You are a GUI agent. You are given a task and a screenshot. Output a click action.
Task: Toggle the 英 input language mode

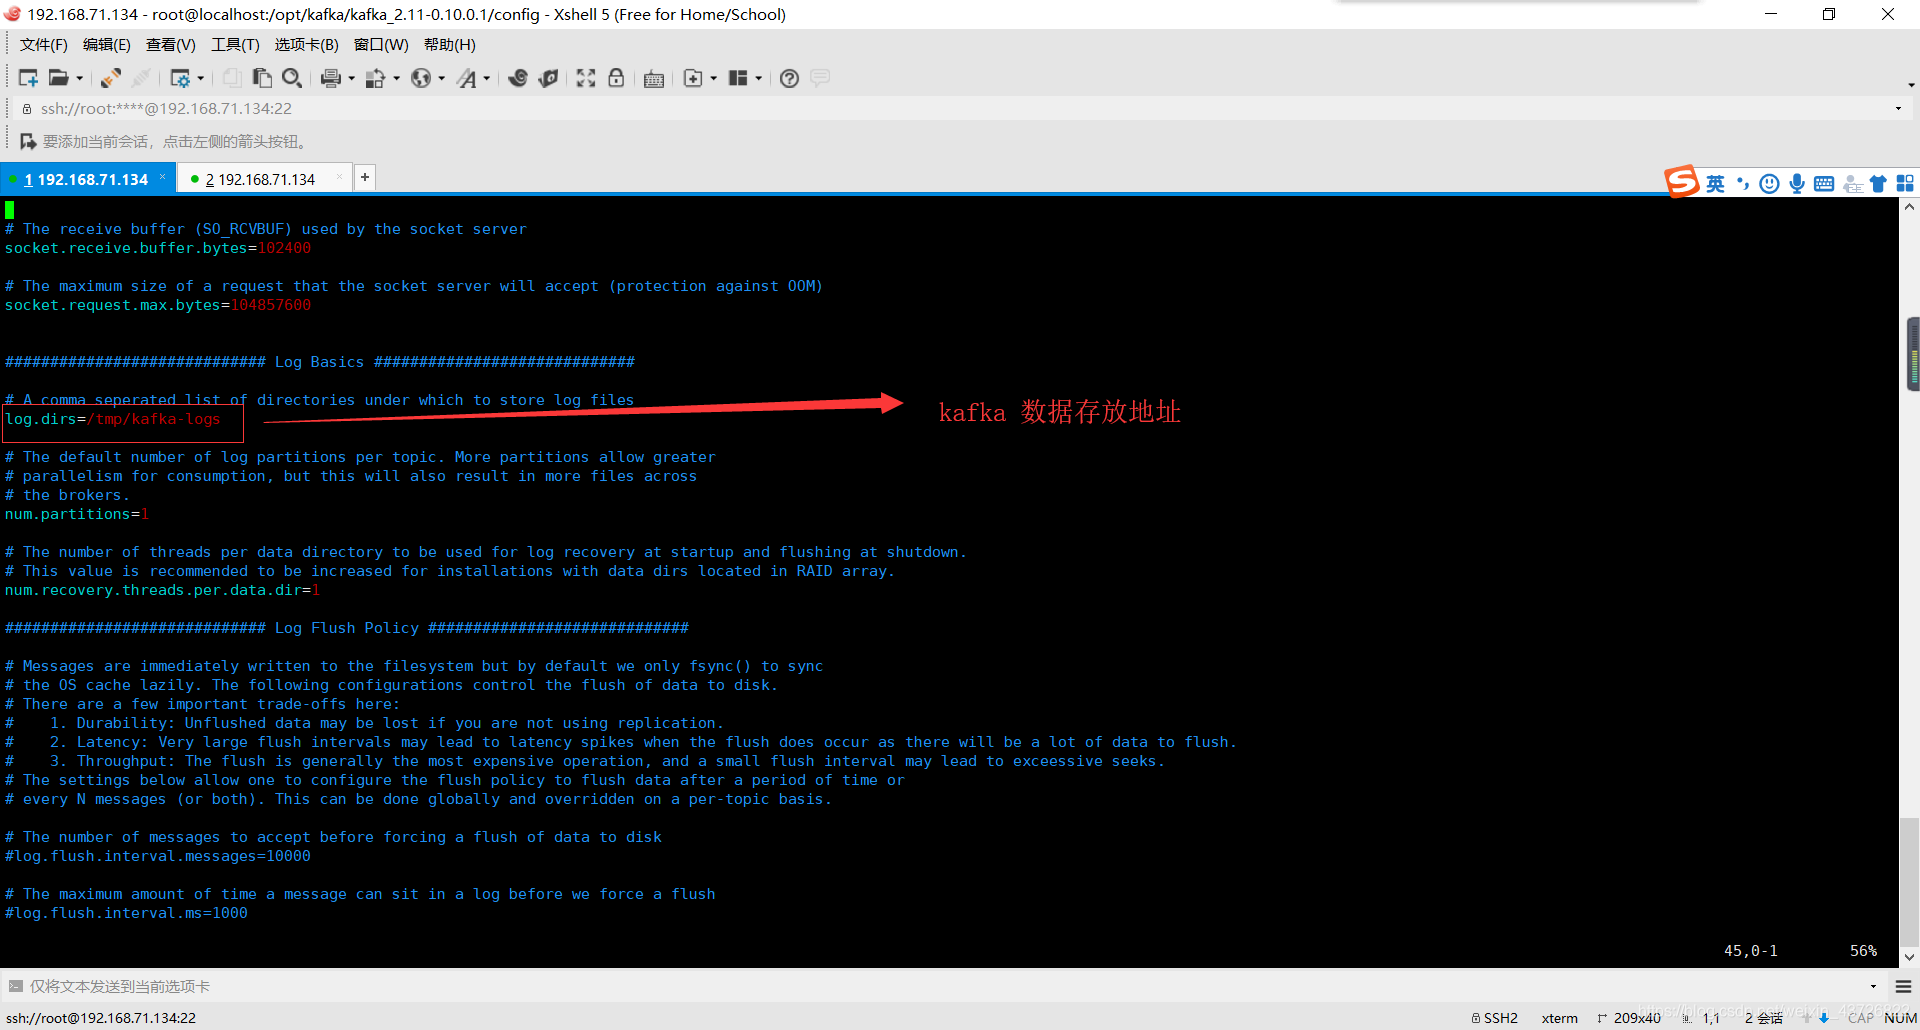[x=1715, y=184]
